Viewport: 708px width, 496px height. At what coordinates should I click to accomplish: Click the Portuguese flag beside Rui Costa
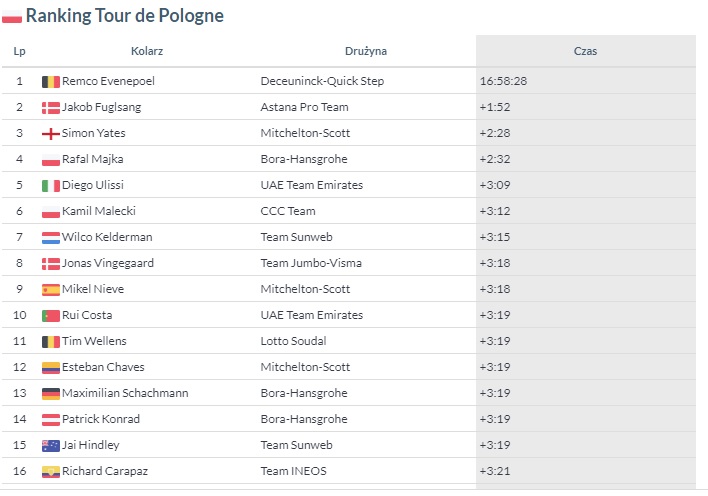(x=51, y=316)
